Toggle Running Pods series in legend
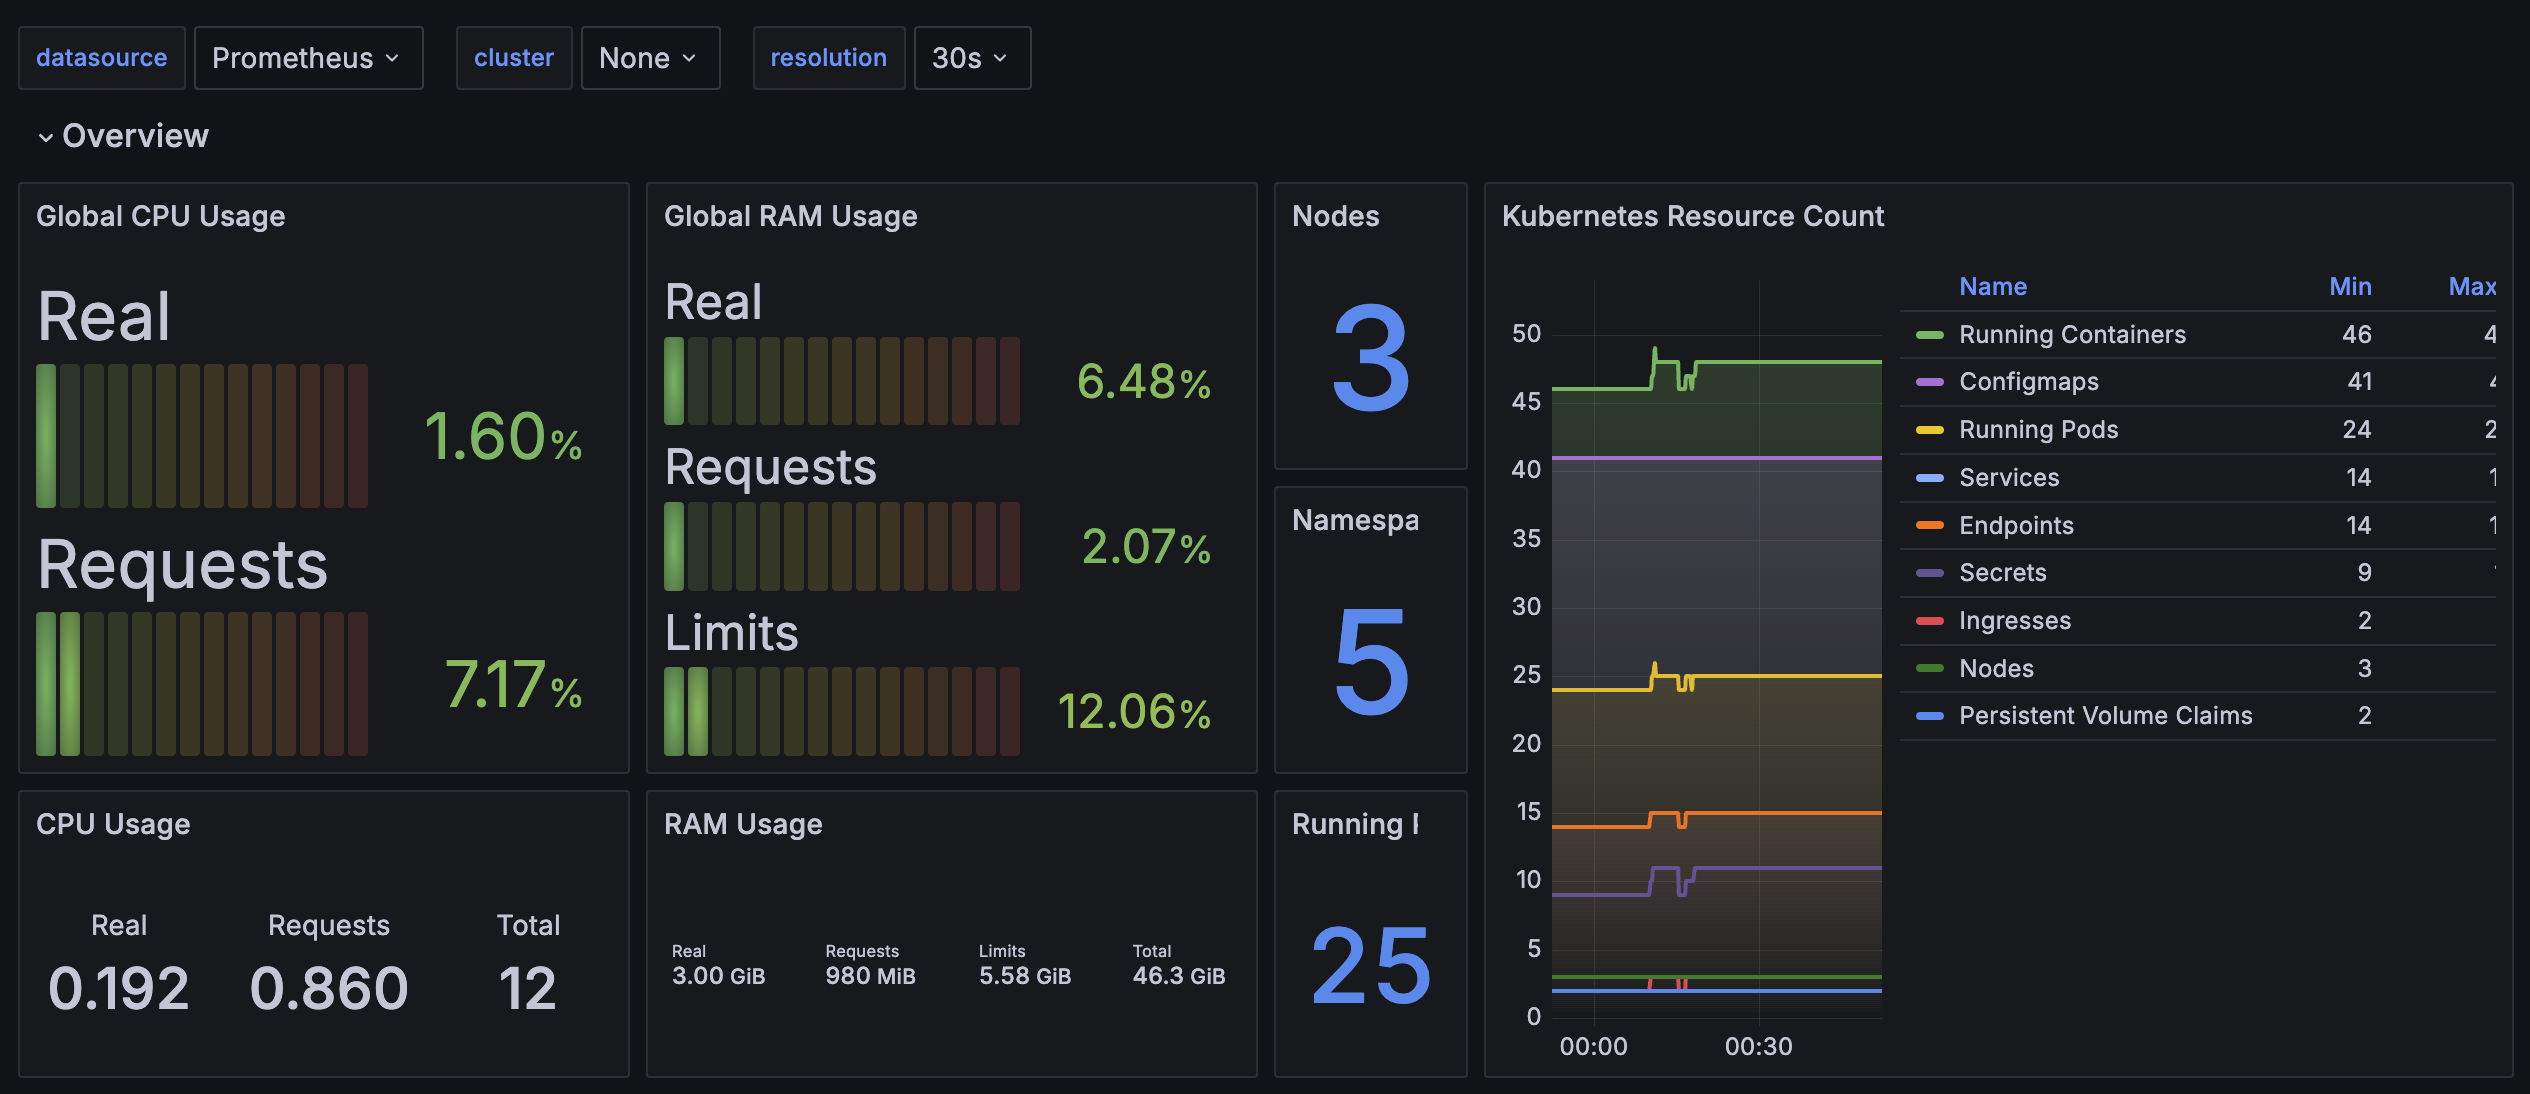This screenshot has width=2530, height=1094. tap(2038, 430)
